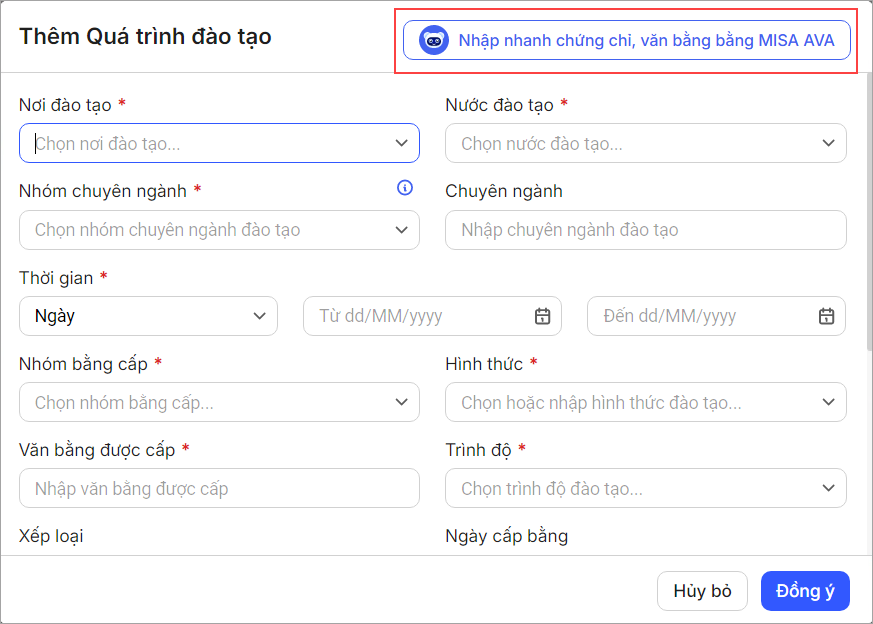
Task: Focus the Văn bằng được cấp input
Action: coord(219,488)
